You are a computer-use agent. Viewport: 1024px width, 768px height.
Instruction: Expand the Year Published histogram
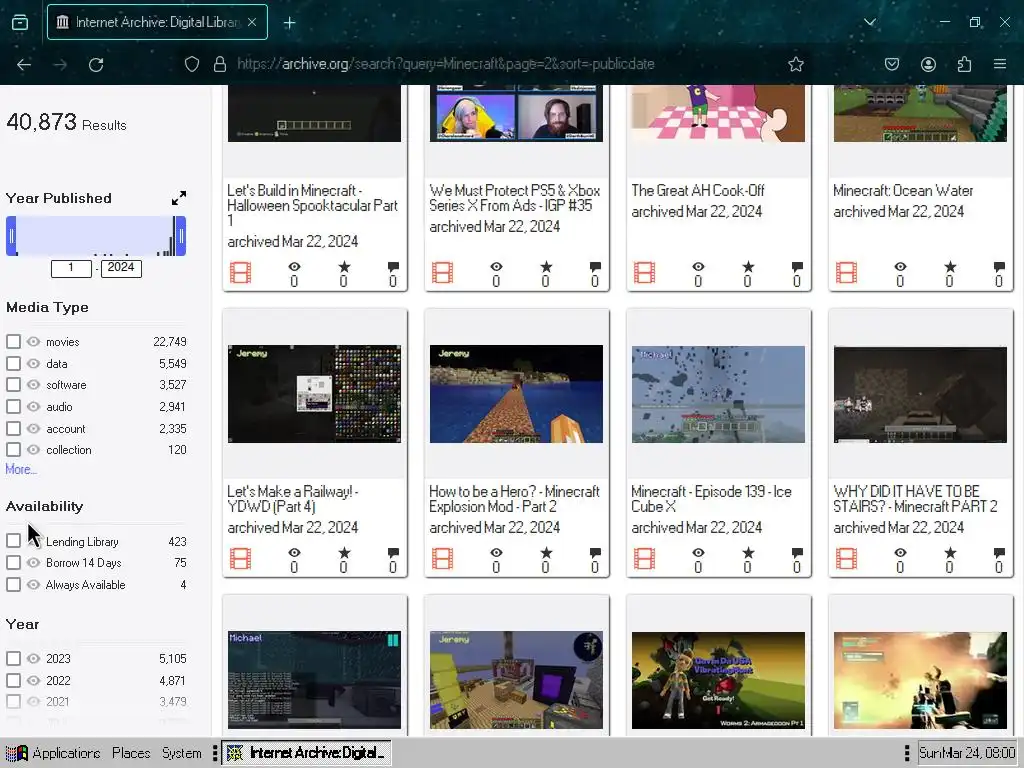[178, 198]
